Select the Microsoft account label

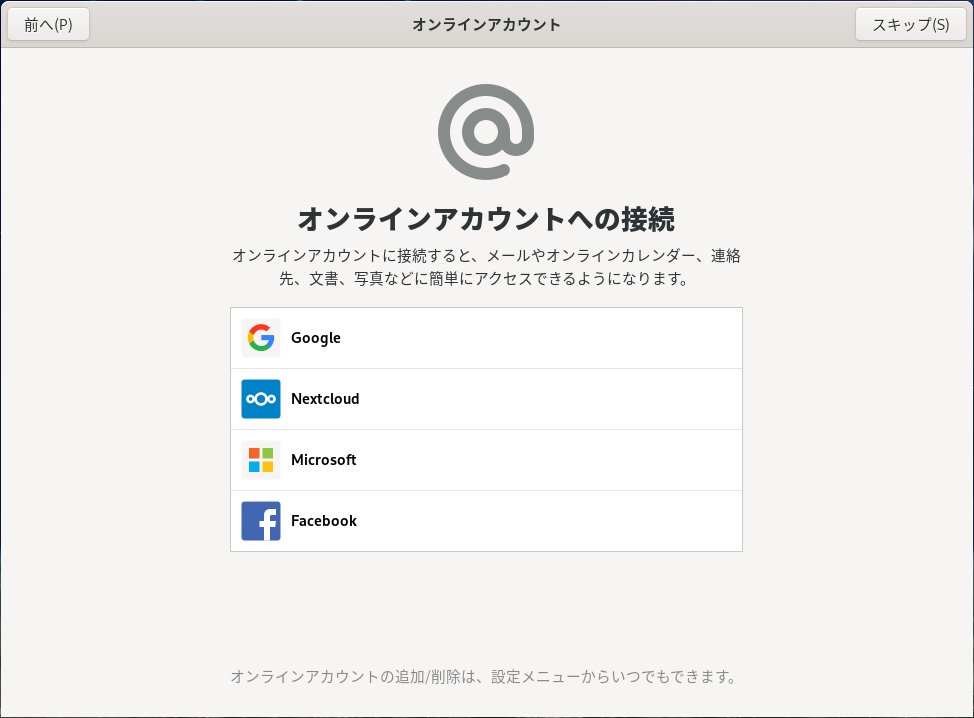pos(324,460)
